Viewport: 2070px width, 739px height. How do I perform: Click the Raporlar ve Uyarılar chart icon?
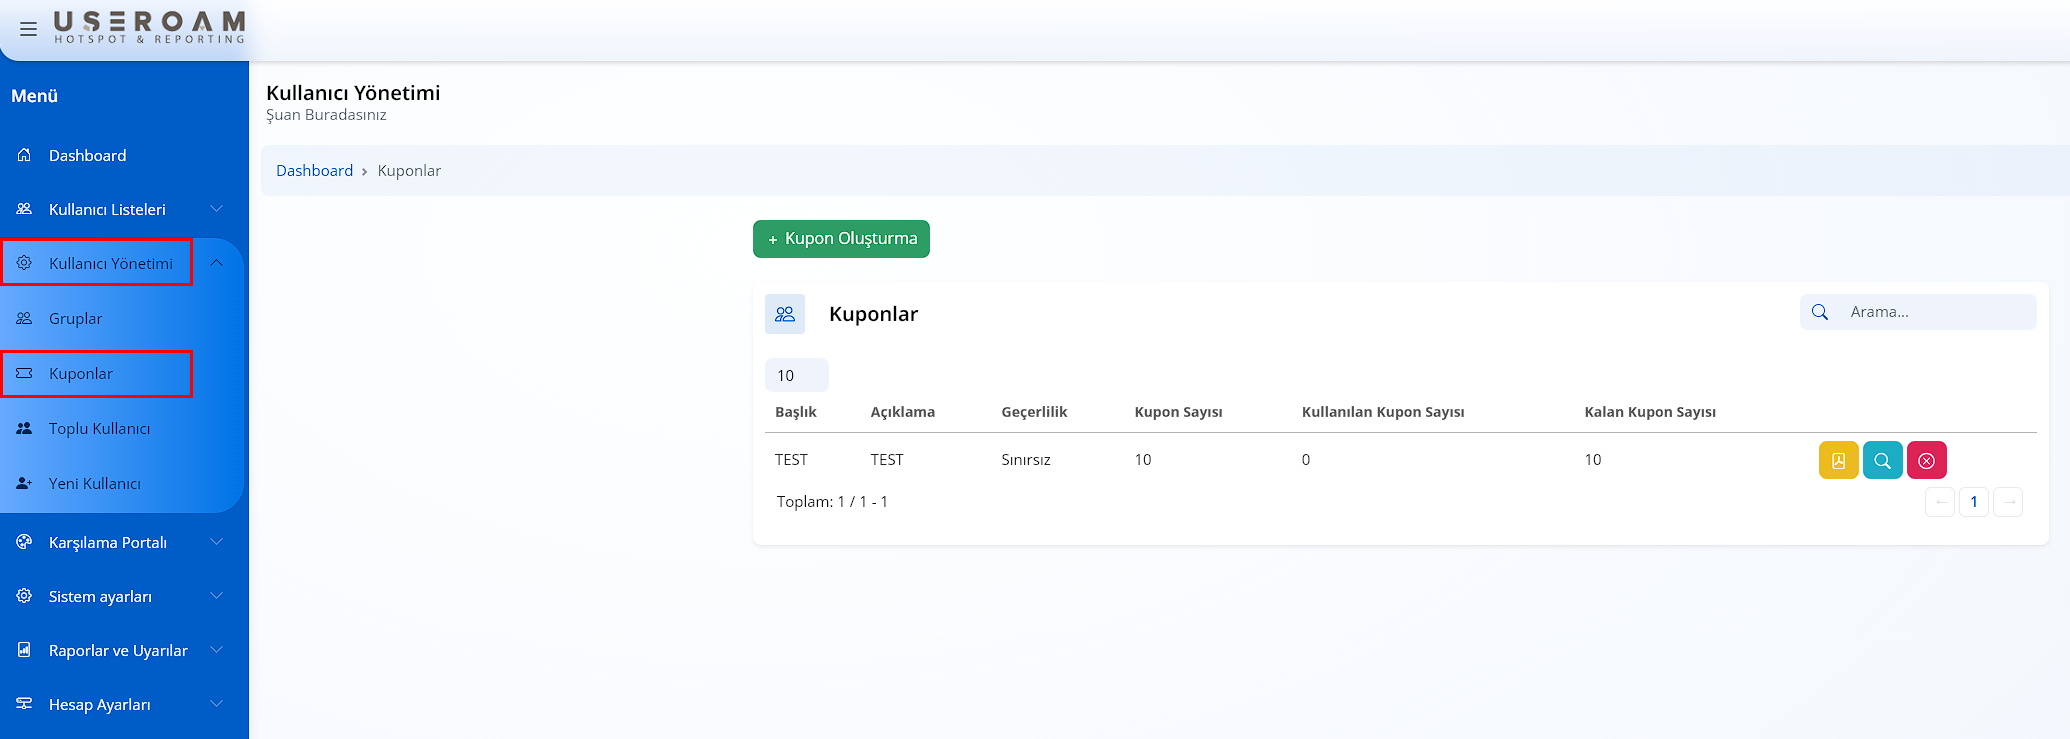[x=24, y=650]
